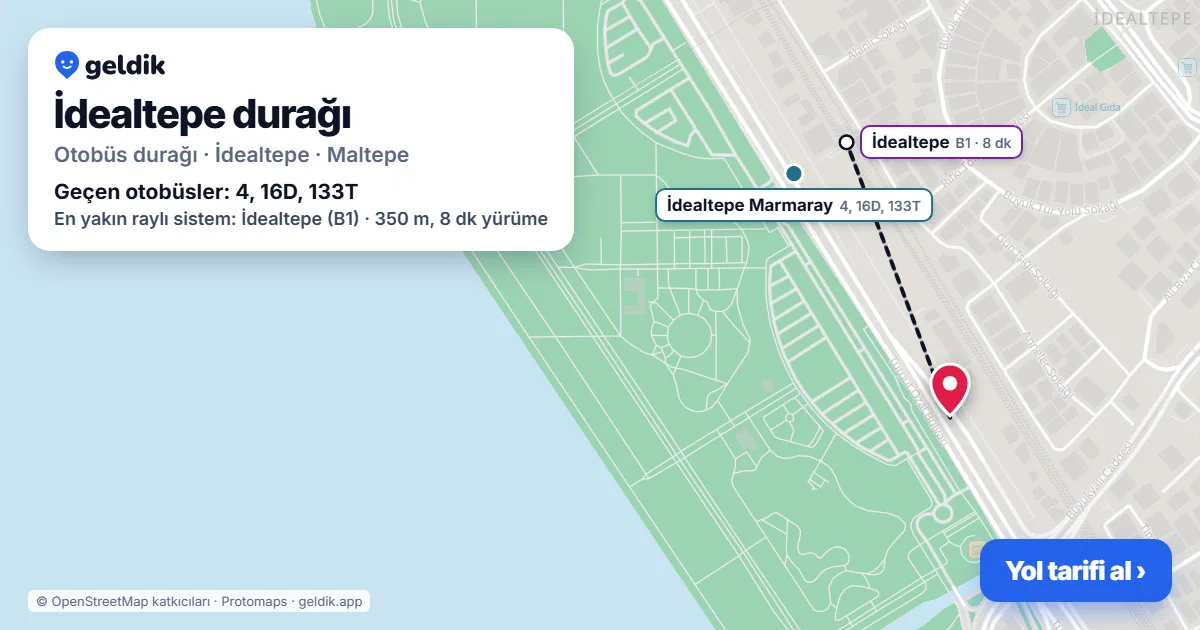
Task: Click the İdealtepe durağı heading
Action: 202,114
